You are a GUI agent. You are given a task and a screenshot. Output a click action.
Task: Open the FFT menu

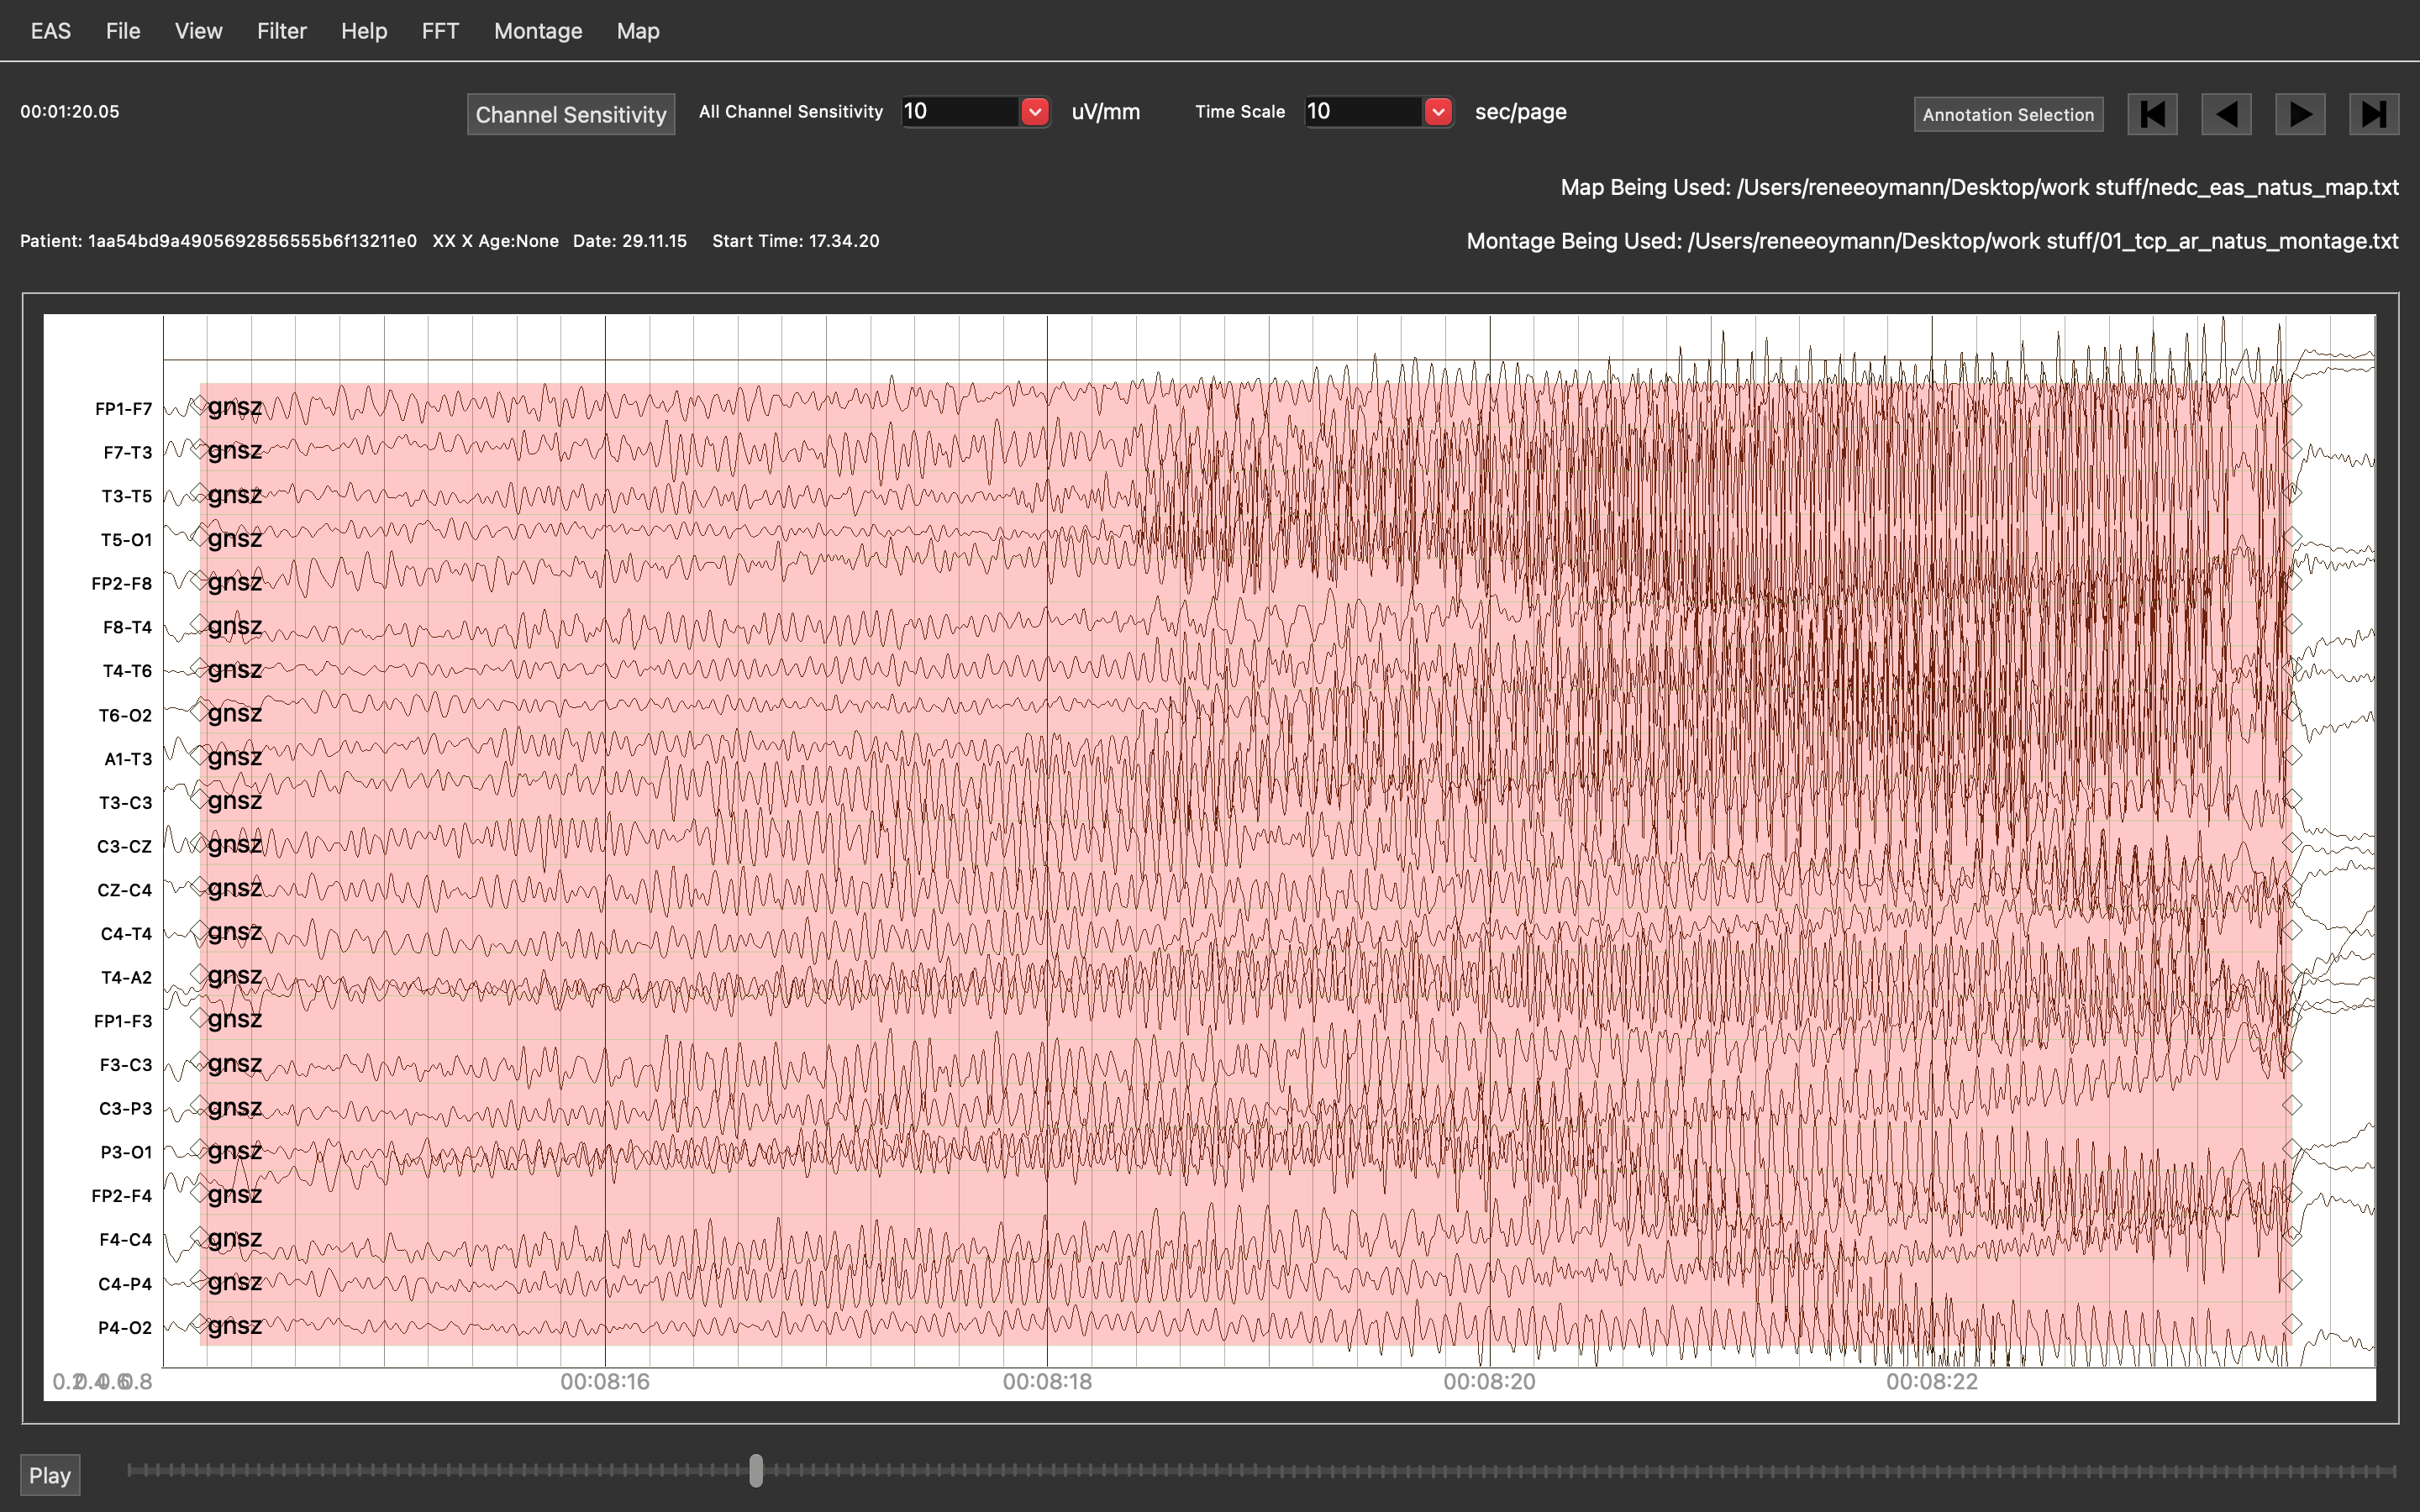click(440, 31)
